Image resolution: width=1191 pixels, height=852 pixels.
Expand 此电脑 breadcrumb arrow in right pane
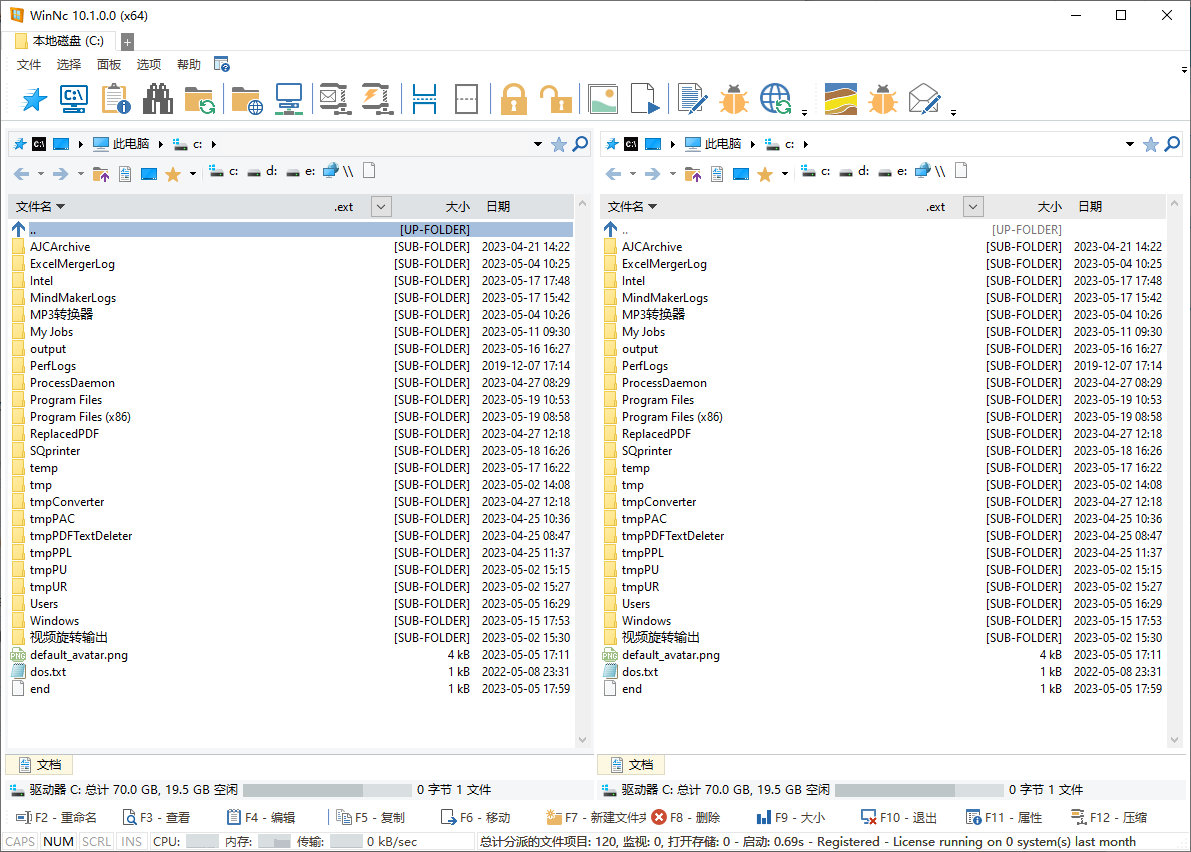point(753,144)
